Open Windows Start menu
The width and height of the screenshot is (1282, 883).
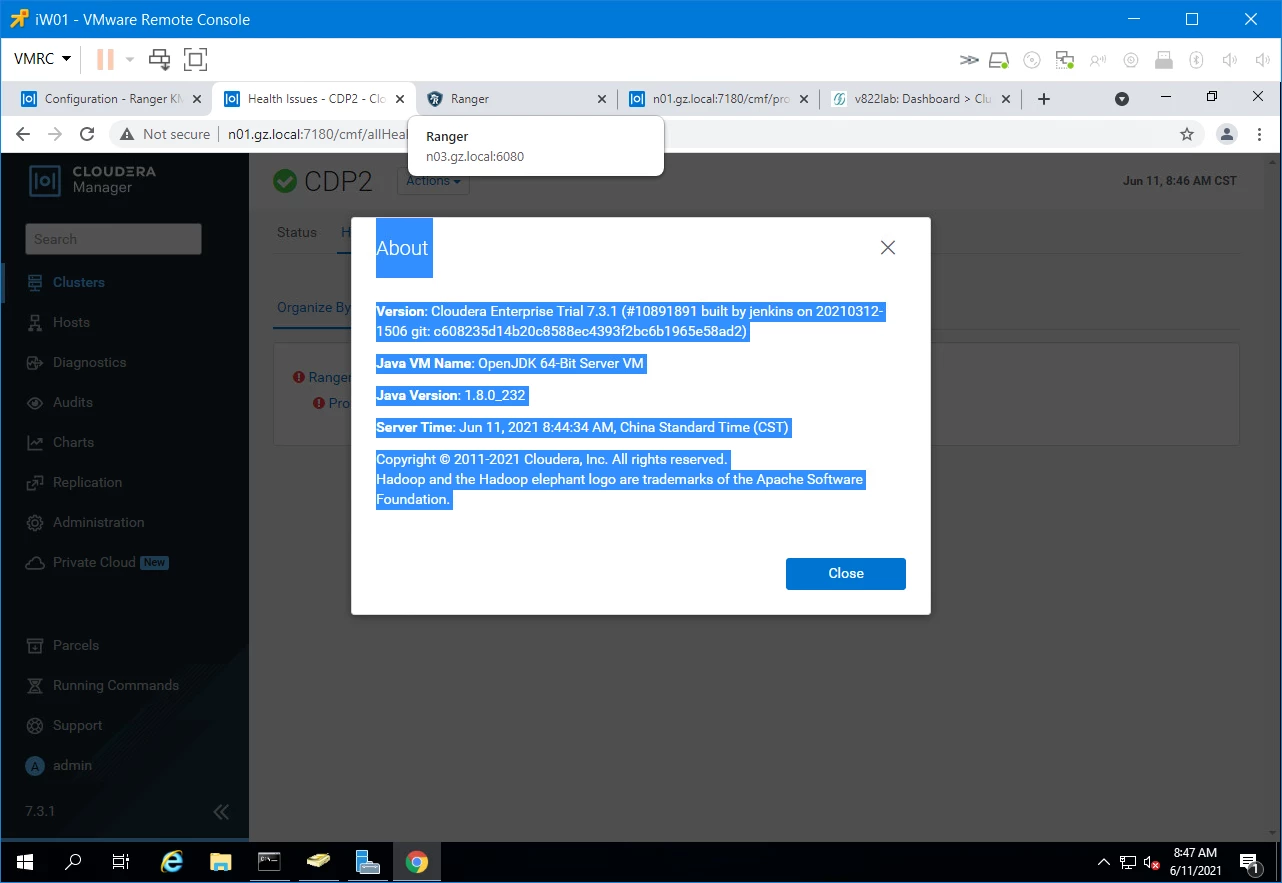tap(24, 862)
